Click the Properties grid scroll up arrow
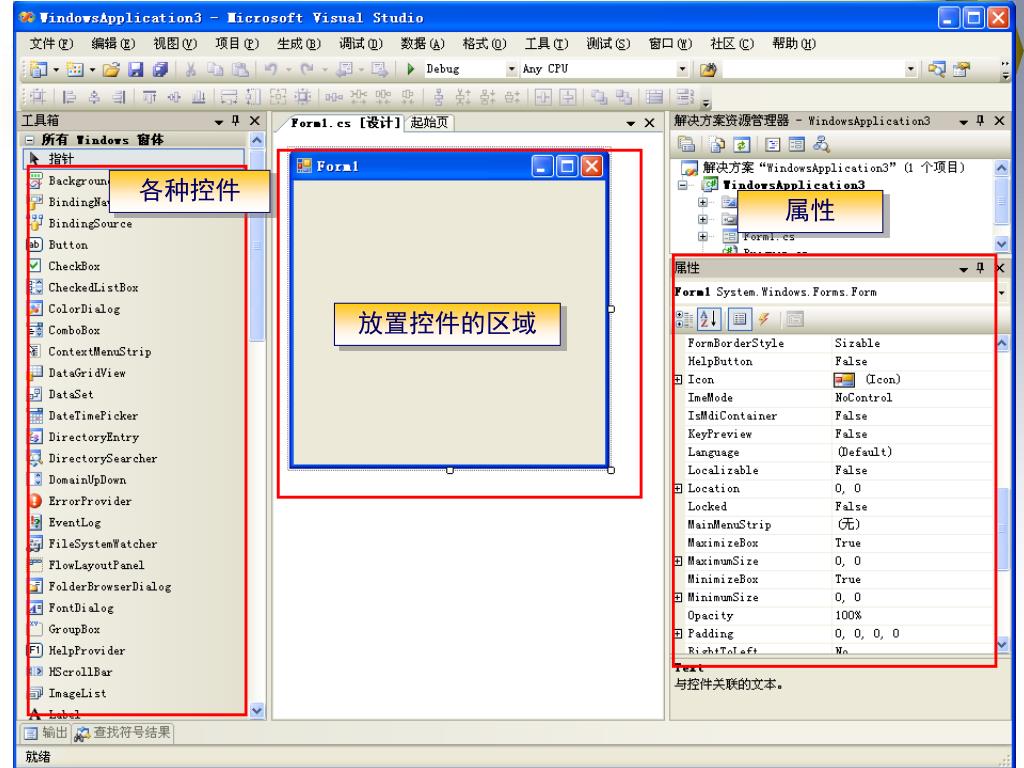1024x768 pixels. point(1002,342)
